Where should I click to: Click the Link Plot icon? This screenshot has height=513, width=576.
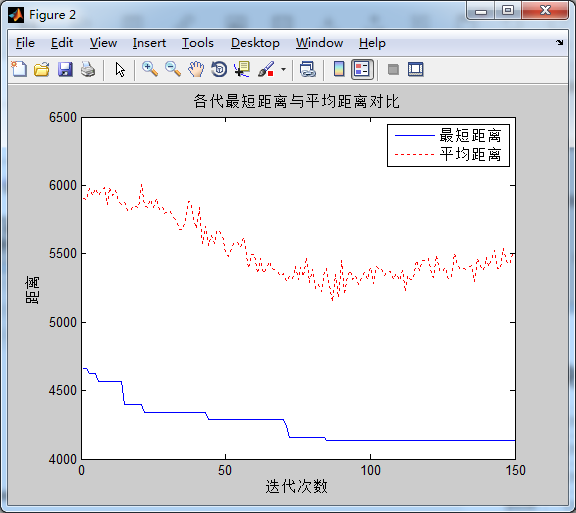(307, 69)
